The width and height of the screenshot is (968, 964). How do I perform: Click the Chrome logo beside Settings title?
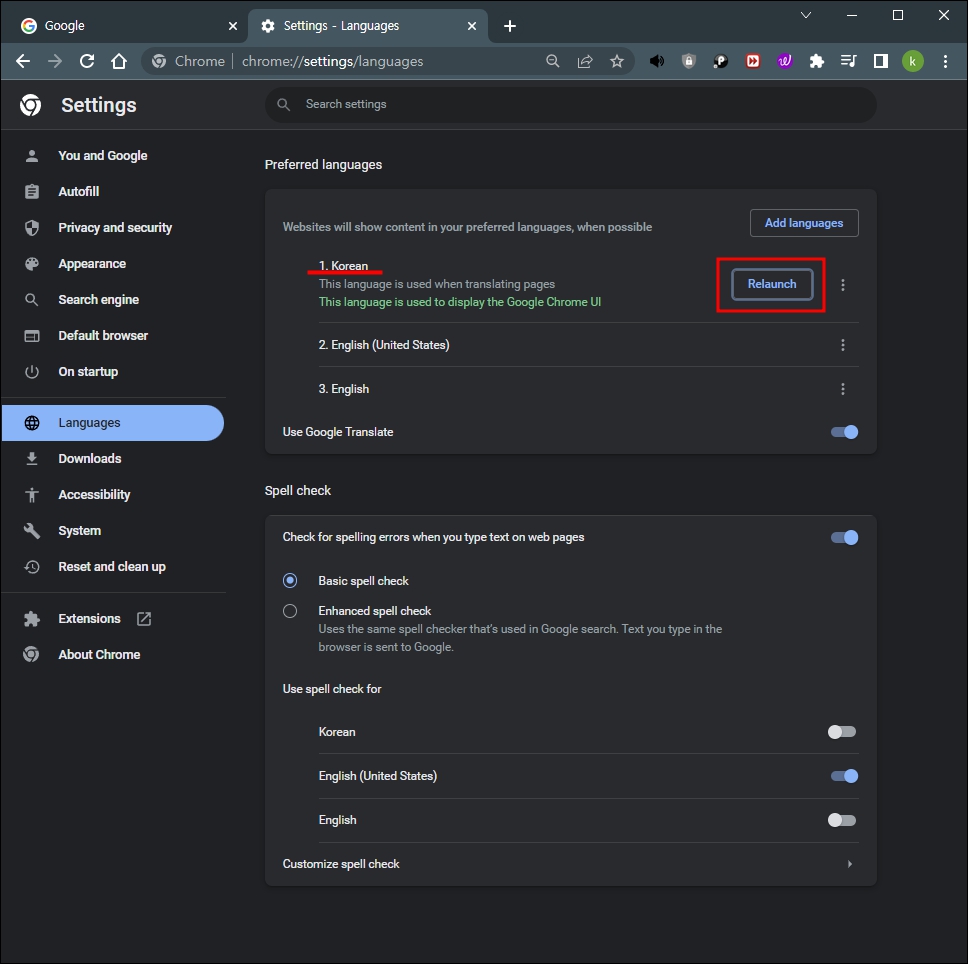[30, 105]
